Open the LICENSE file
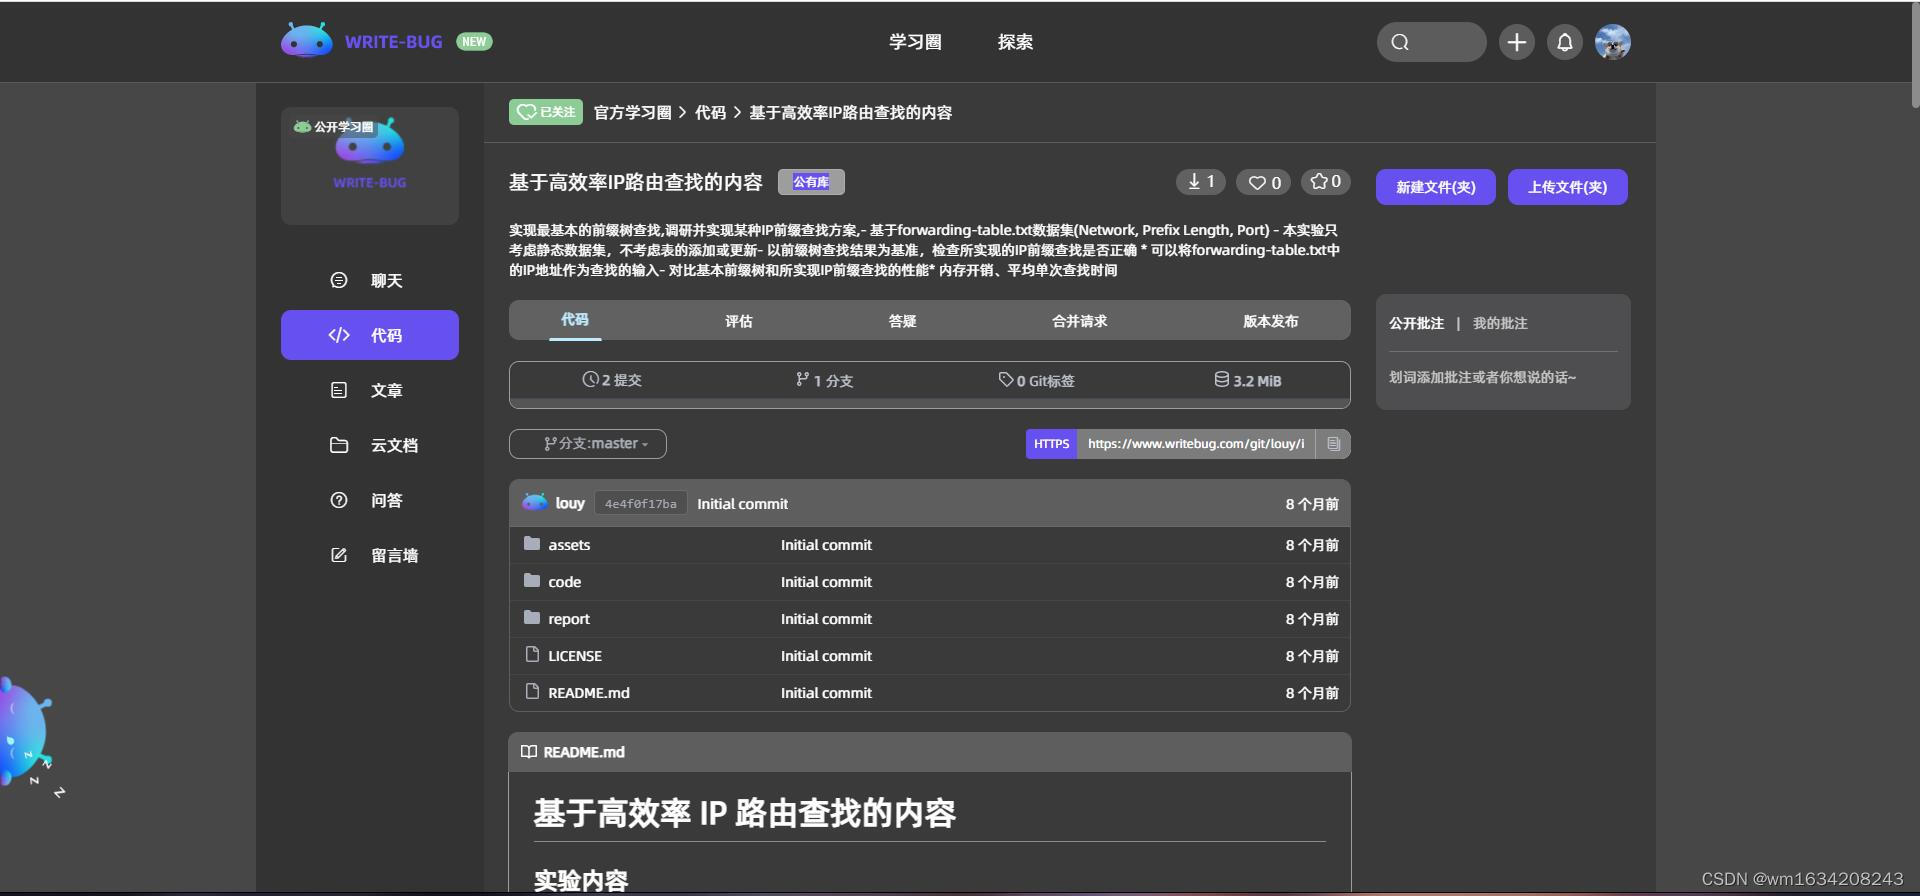This screenshot has height=896, width=1920. [575, 656]
